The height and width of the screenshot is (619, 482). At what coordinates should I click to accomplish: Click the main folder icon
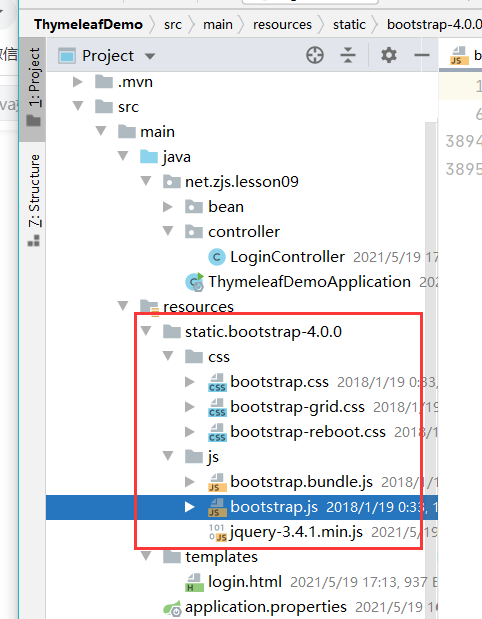pyautogui.click(x=127, y=131)
